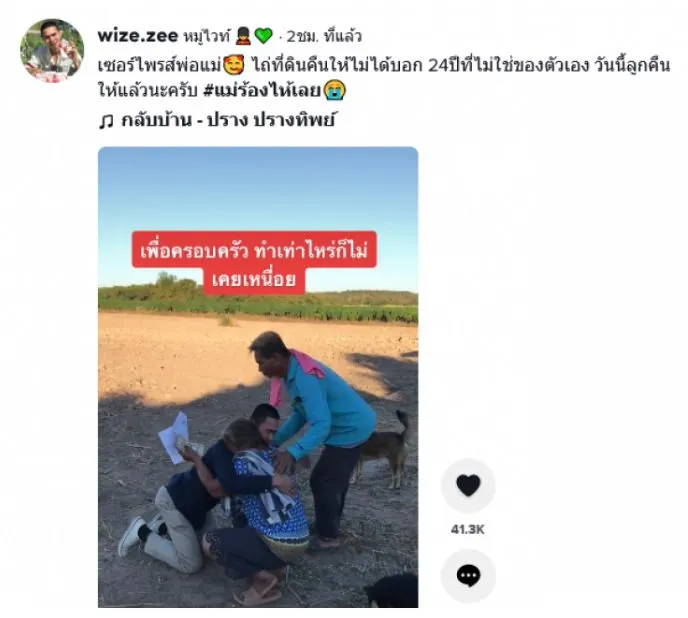Open comments via the speech bubble icon
Viewport: 688px width, 618px height.
(468, 576)
